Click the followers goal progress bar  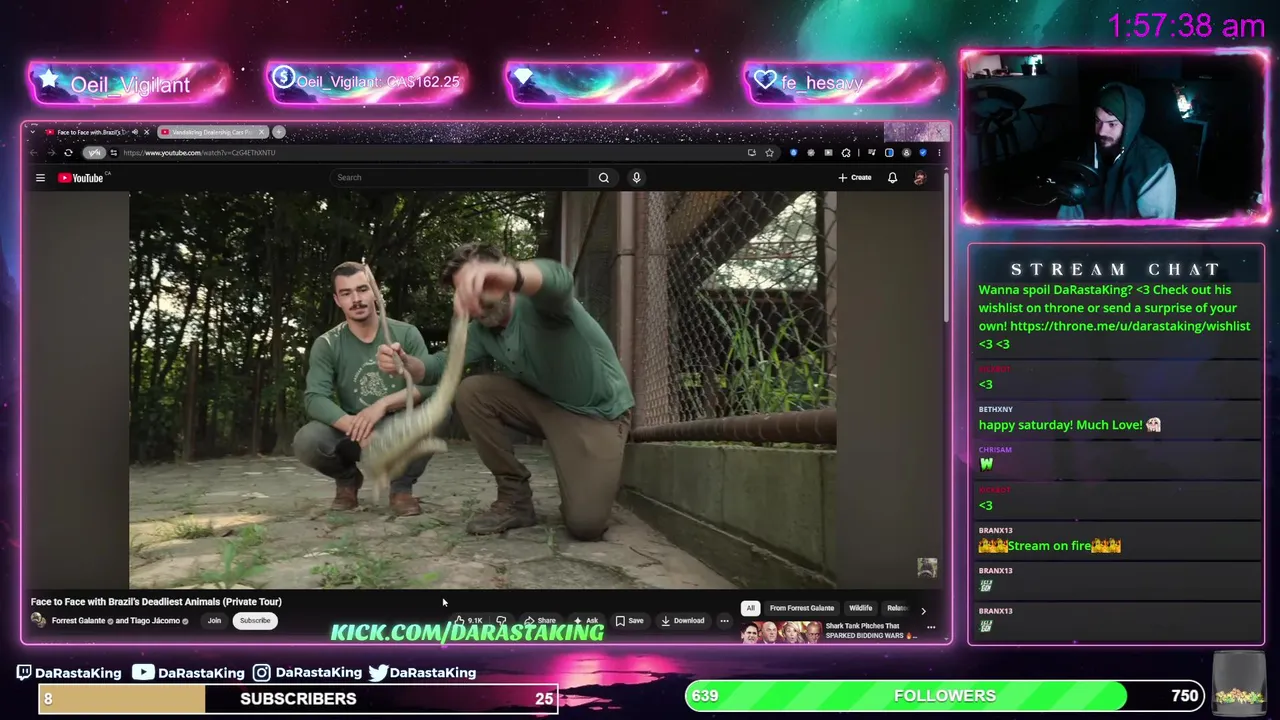pyautogui.click(x=945, y=696)
